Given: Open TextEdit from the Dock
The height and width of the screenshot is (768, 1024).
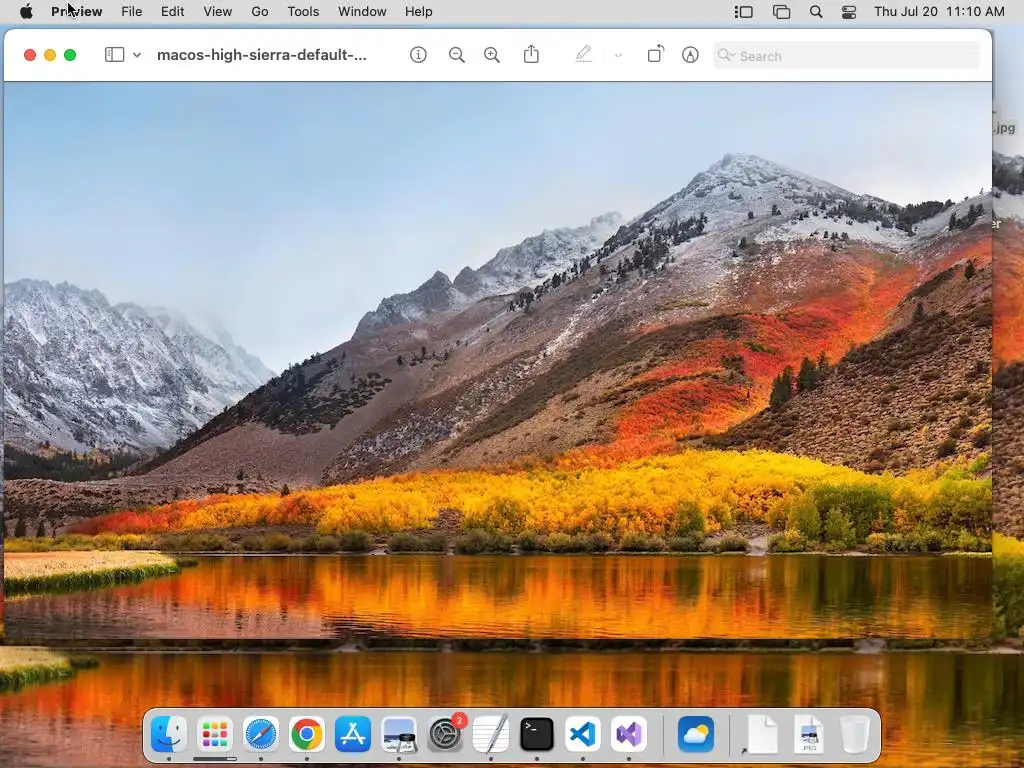Looking at the screenshot, I should pyautogui.click(x=490, y=734).
